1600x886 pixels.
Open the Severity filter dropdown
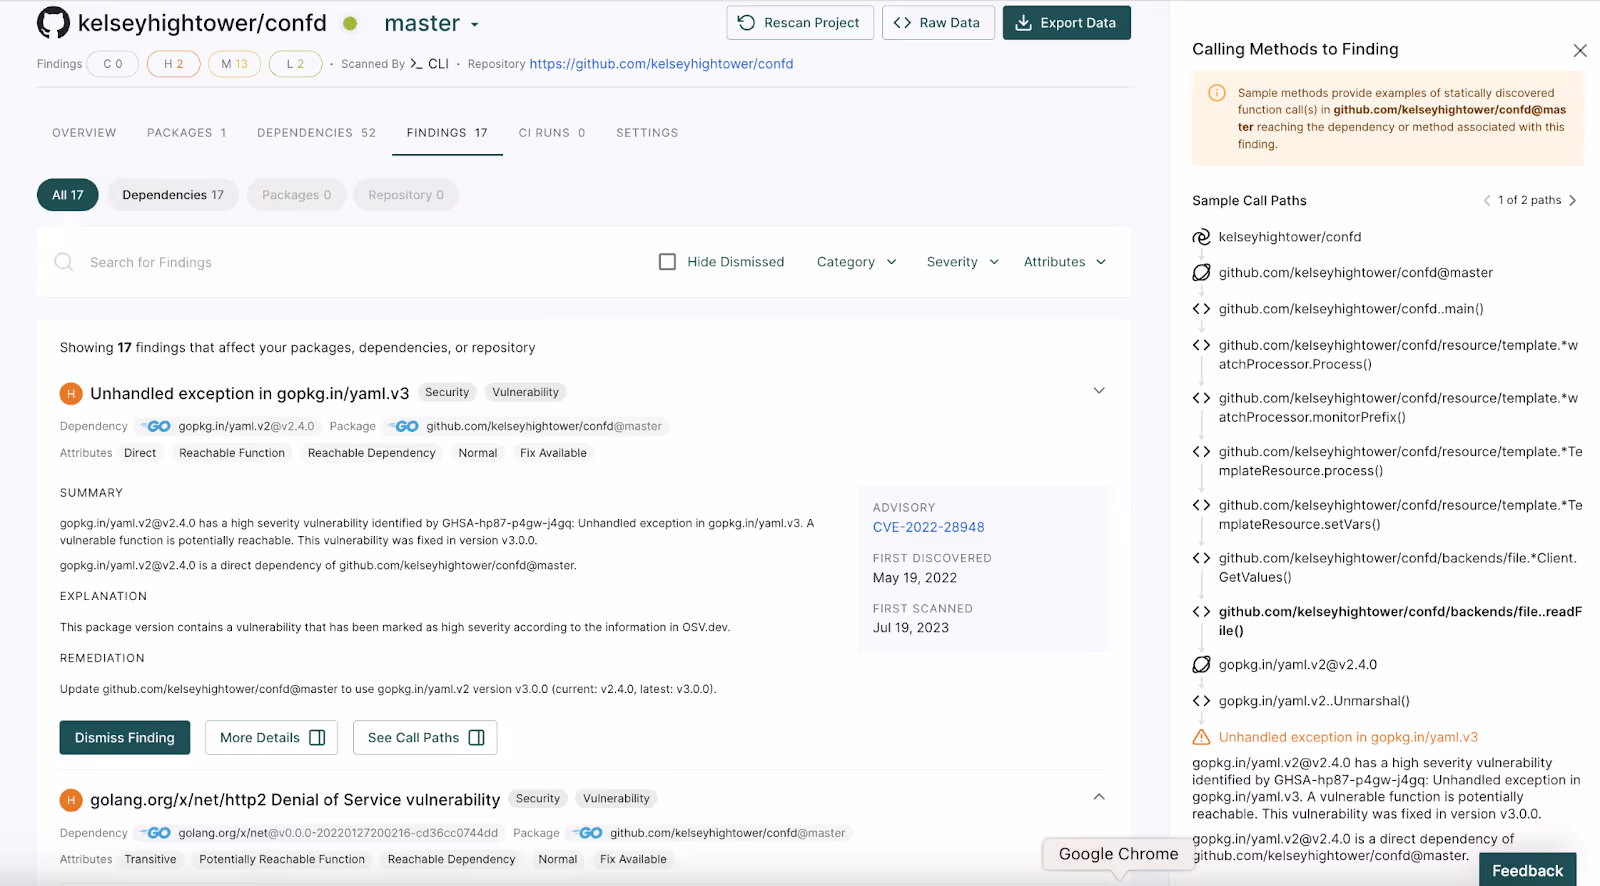coord(962,262)
